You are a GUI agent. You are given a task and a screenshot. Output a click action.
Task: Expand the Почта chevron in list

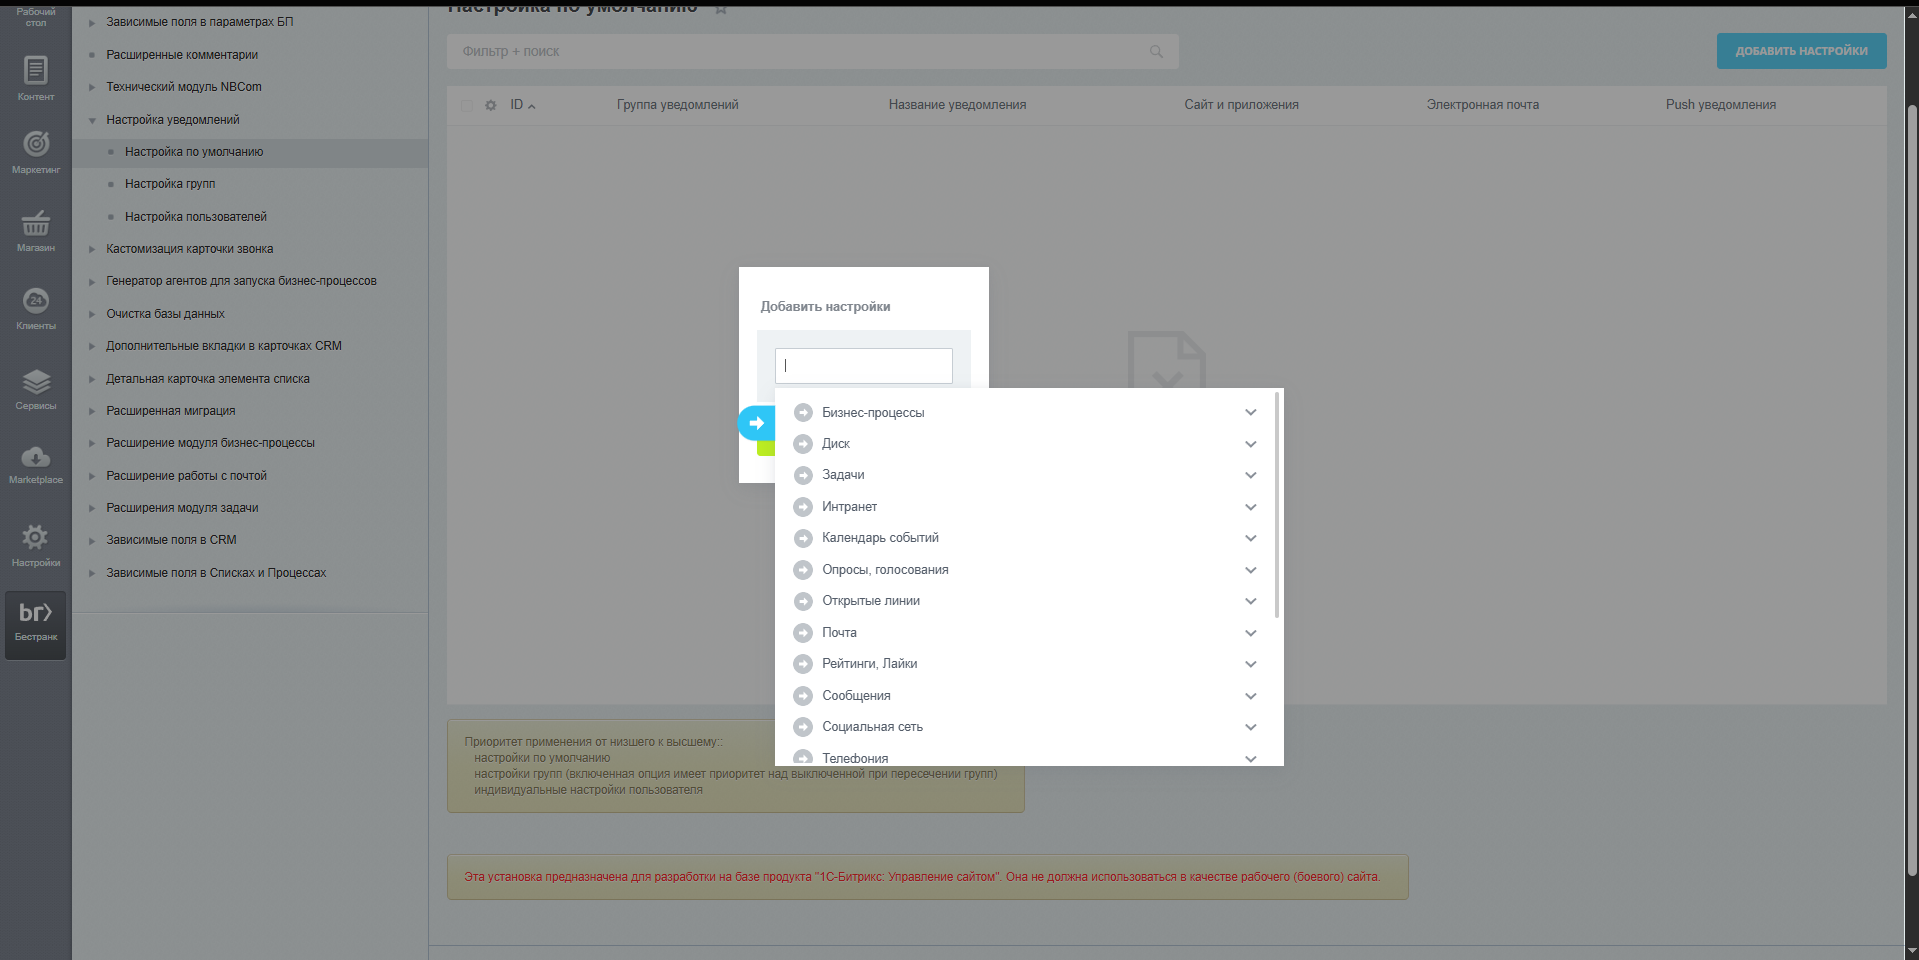pos(1250,633)
